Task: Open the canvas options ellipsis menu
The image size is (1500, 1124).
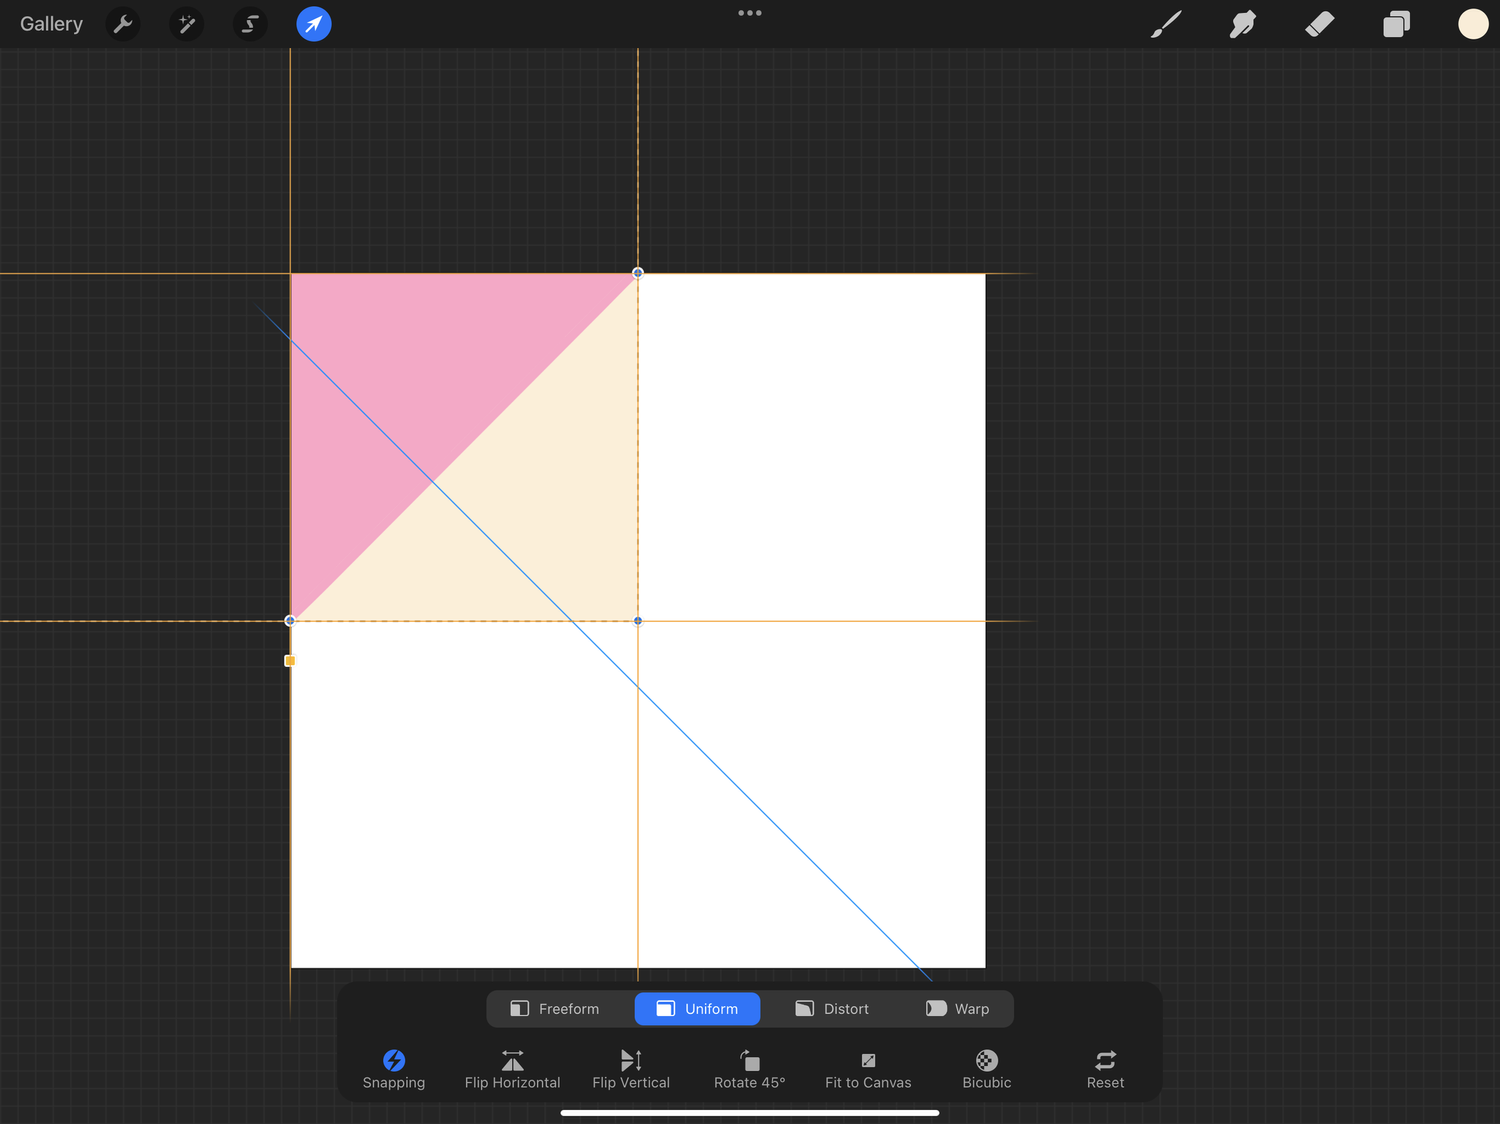Action: [749, 13]
